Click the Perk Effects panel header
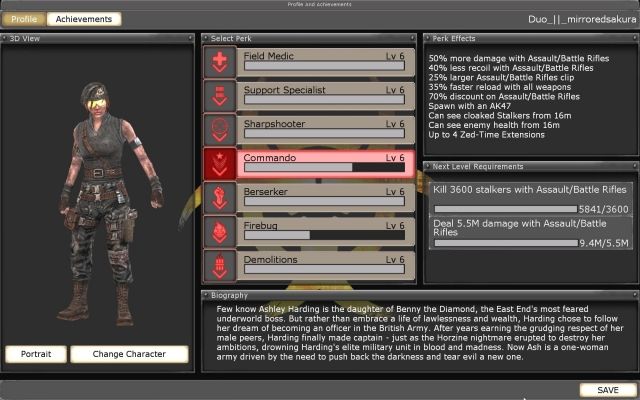Screen dimensions: 640x400 click(x=531, y=38)
